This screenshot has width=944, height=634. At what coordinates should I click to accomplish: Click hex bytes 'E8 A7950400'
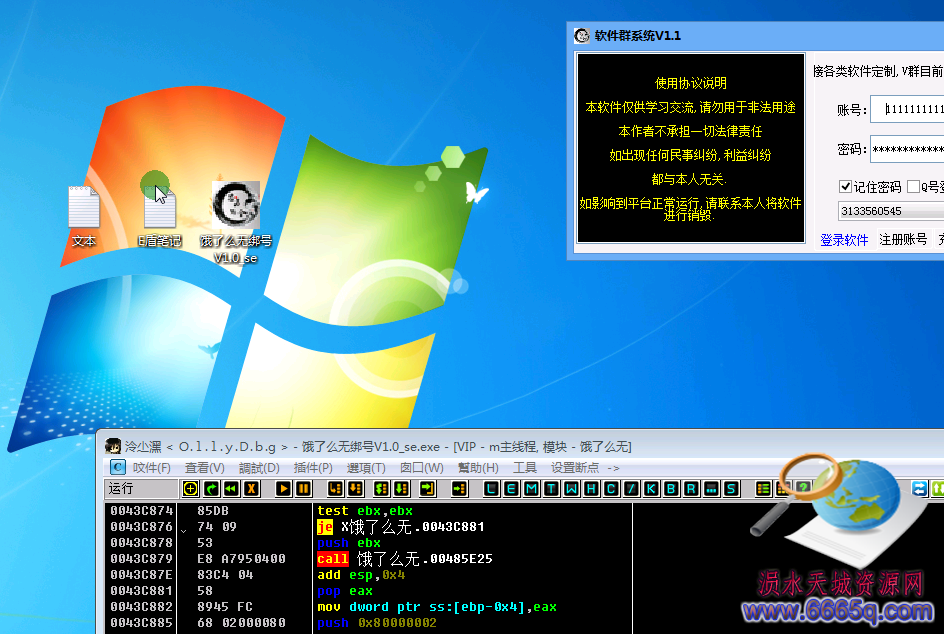pos(241,559)
